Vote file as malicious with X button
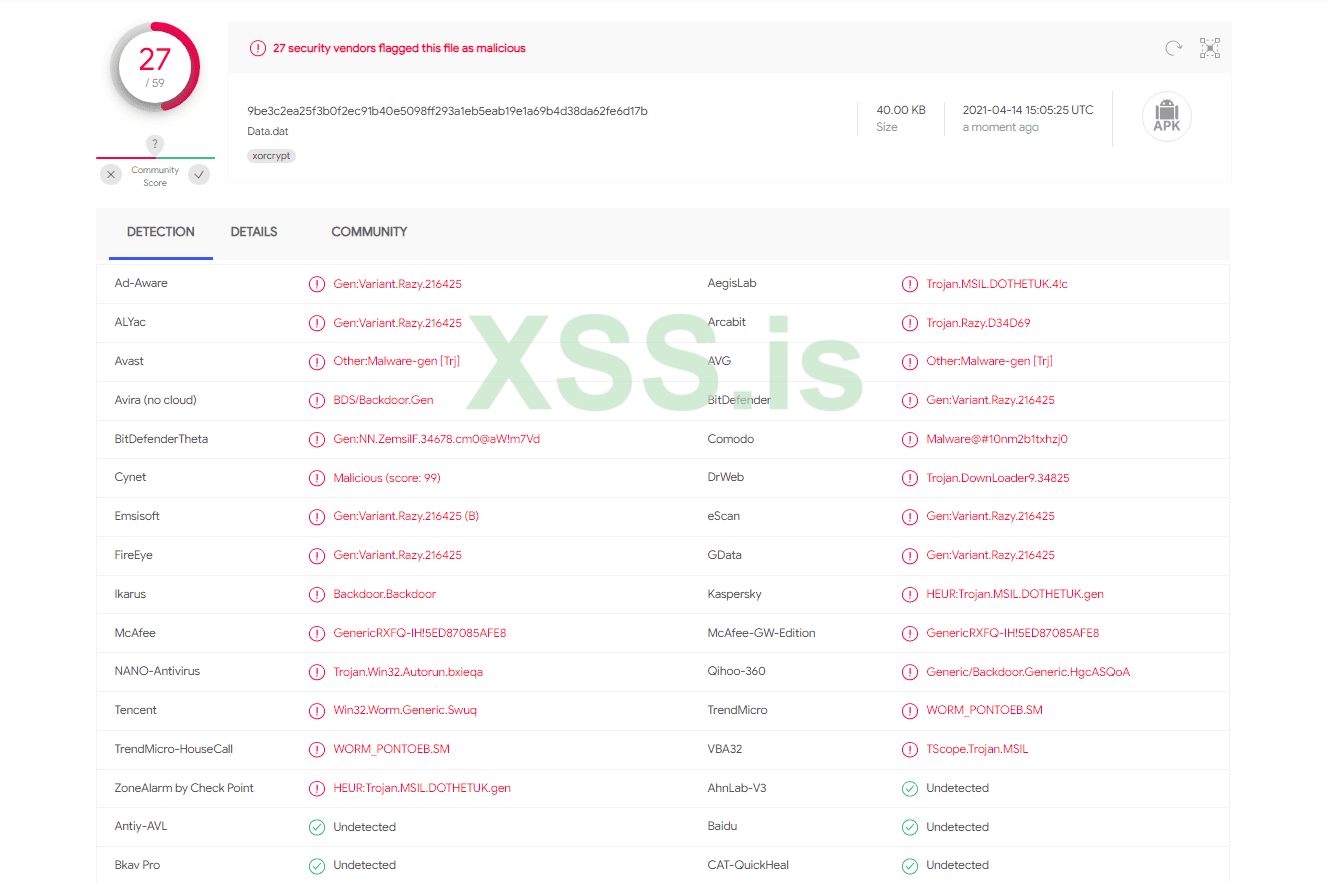Image resolution: width=1329 pixels, height=882 pixels. click(111, 175)
